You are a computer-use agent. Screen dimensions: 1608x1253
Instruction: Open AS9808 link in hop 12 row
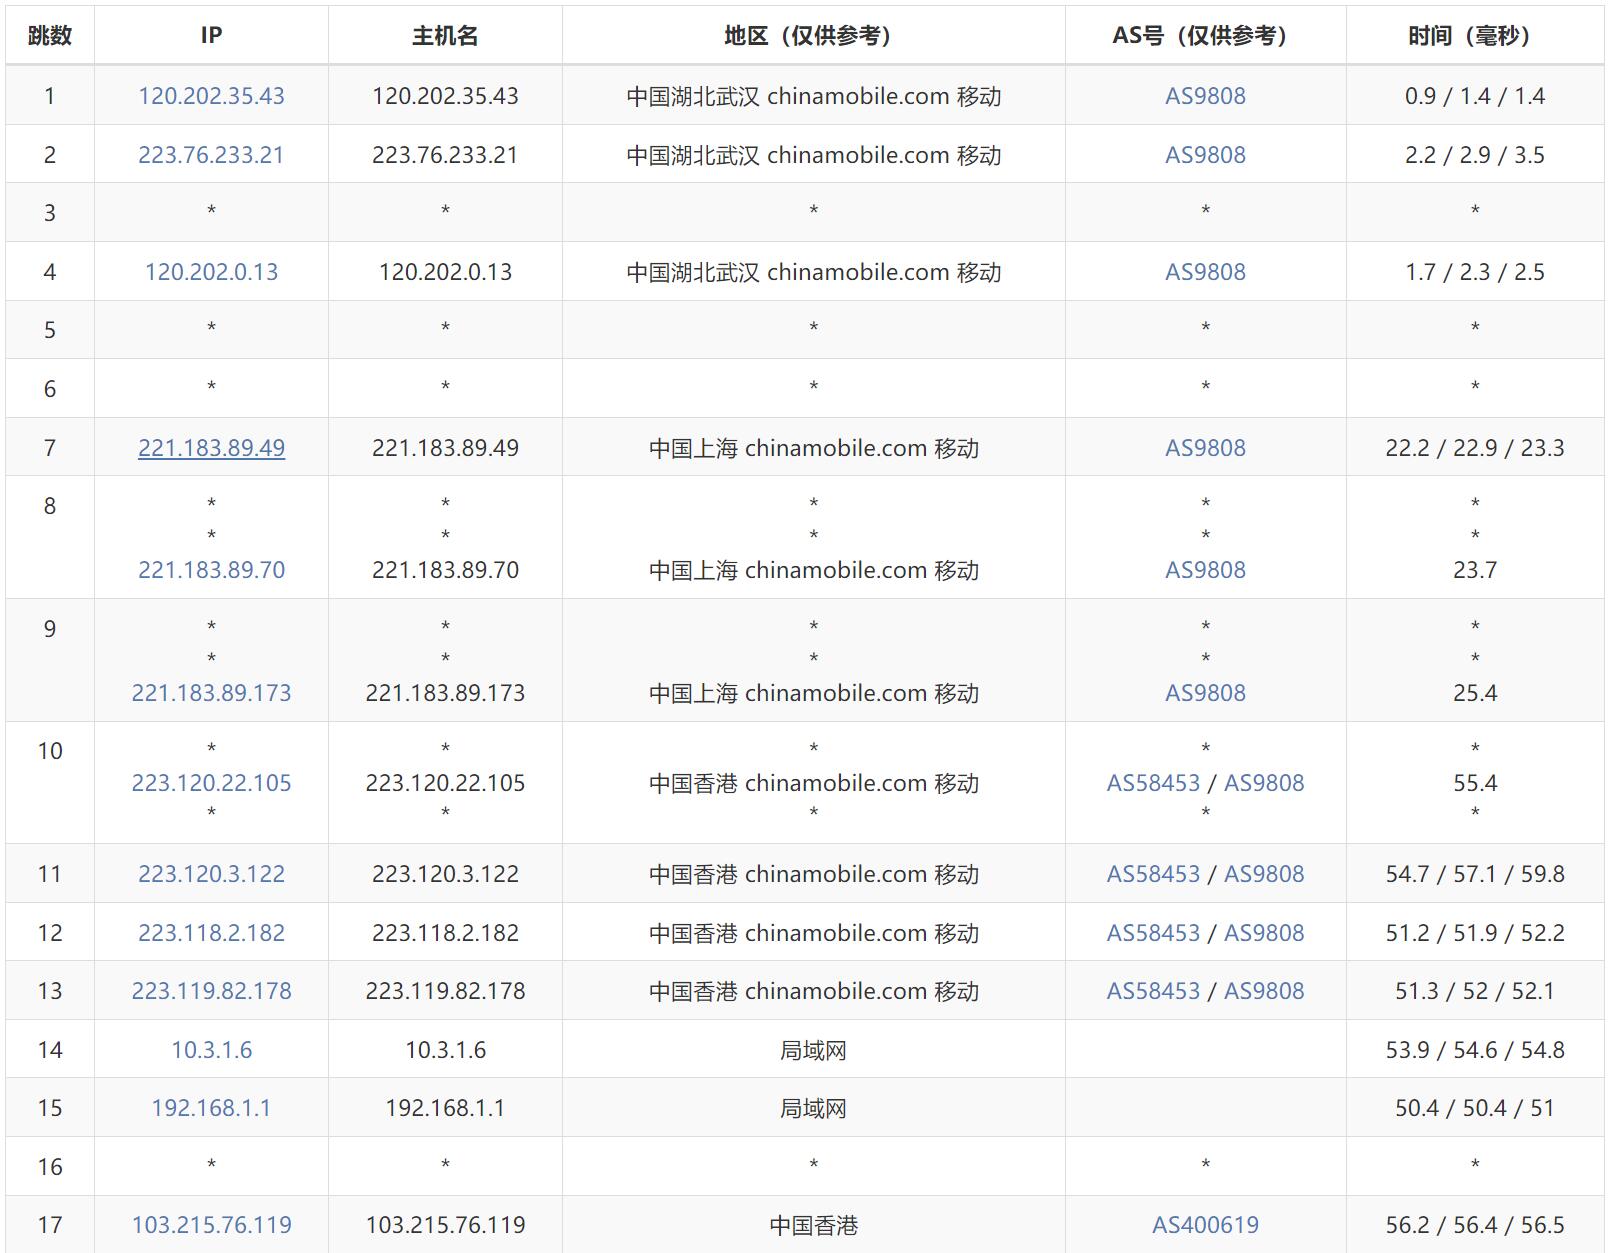(x=1264, y=933)
